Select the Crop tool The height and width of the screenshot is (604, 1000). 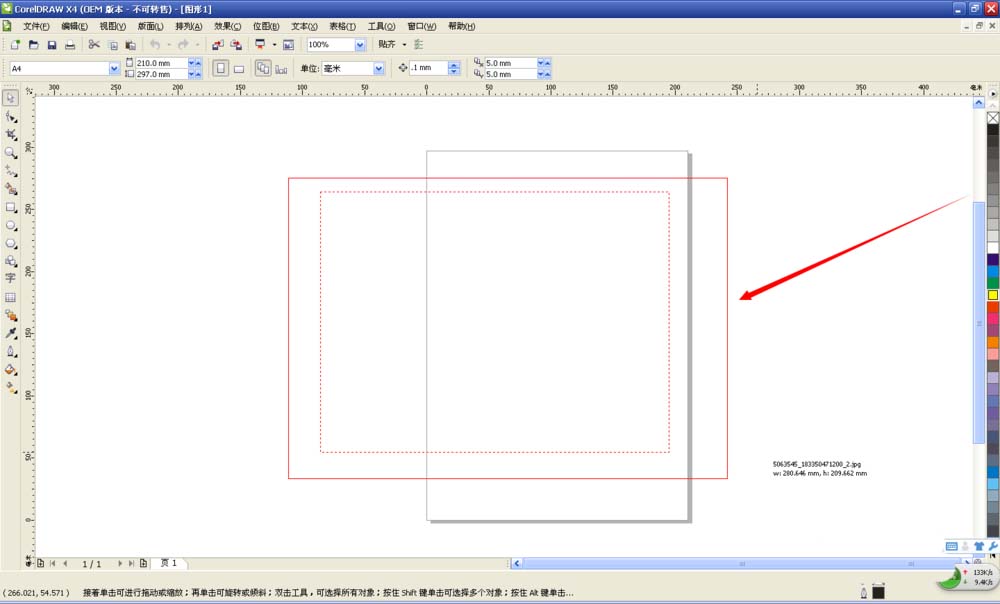11,135
